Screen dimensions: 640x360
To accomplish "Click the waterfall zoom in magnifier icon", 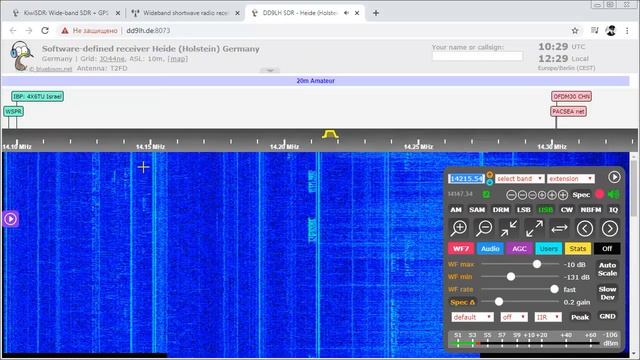I will point(459,228).
